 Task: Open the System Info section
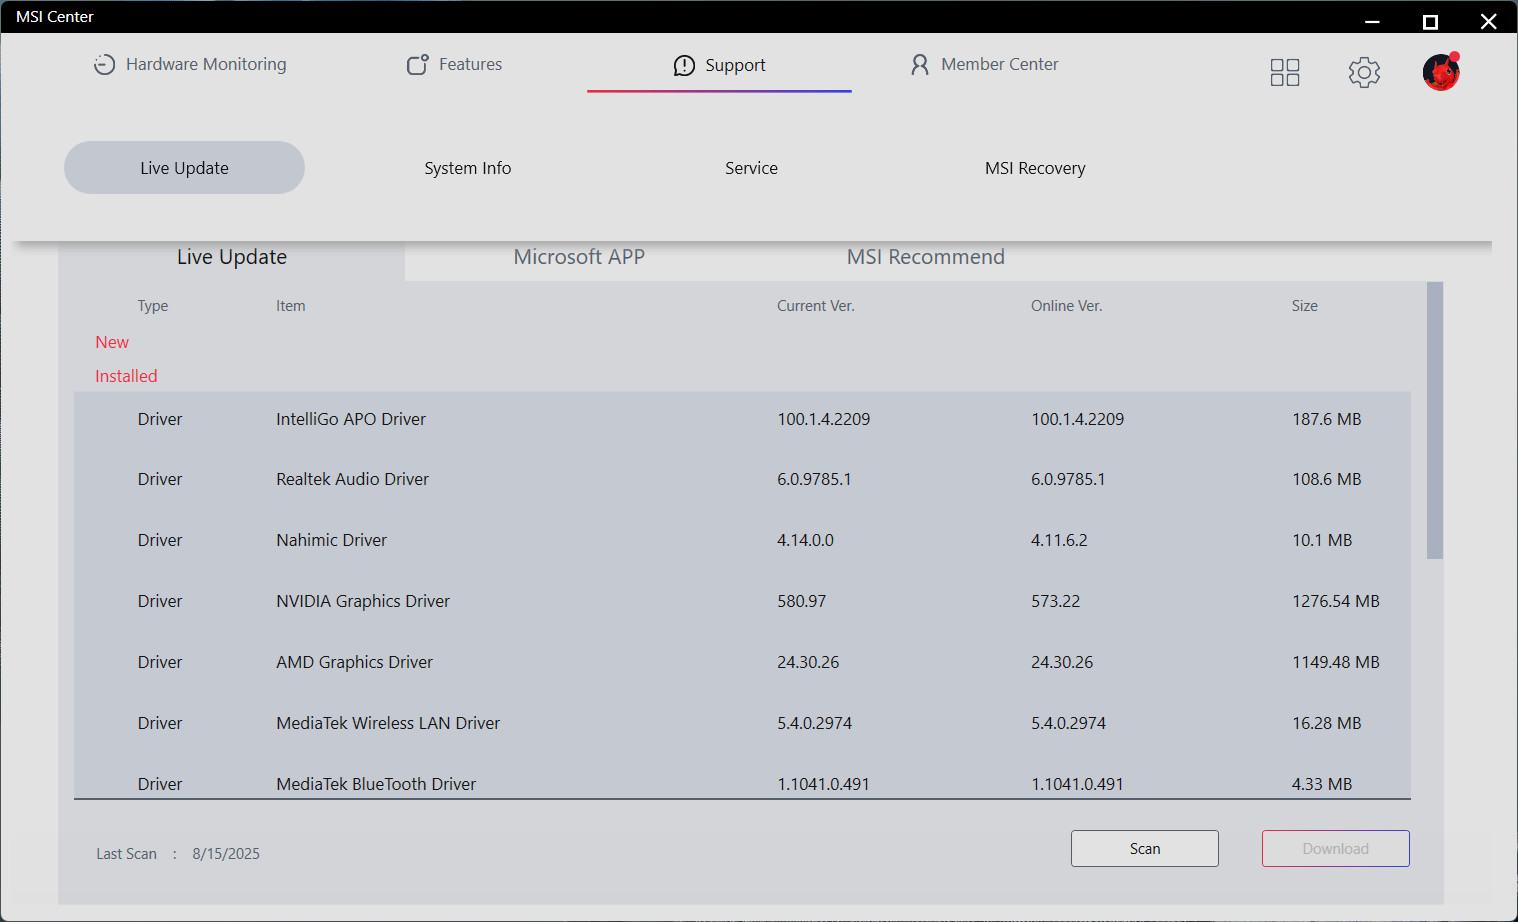coord(468,168)
